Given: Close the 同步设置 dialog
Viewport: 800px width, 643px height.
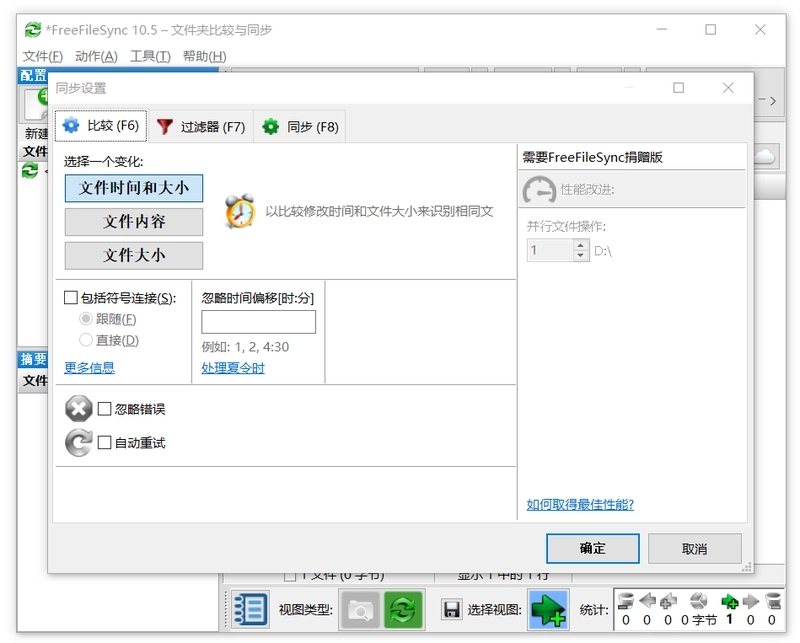Looking at the screenshot, I should click(728, 88).
